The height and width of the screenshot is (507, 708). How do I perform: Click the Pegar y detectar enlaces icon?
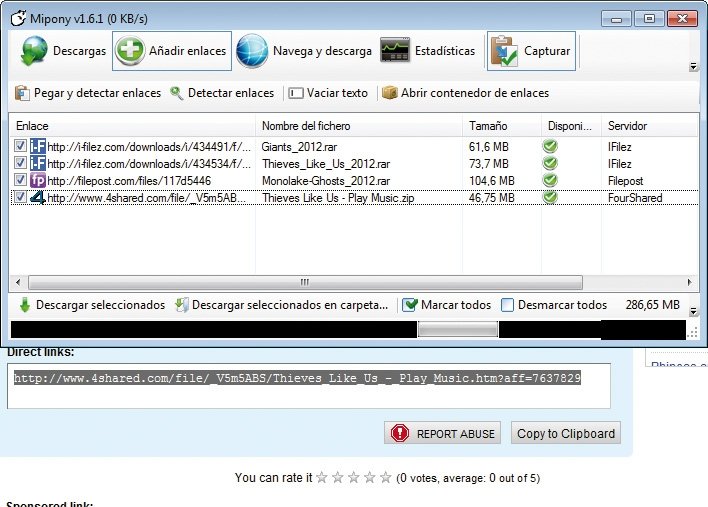[22, 93]
